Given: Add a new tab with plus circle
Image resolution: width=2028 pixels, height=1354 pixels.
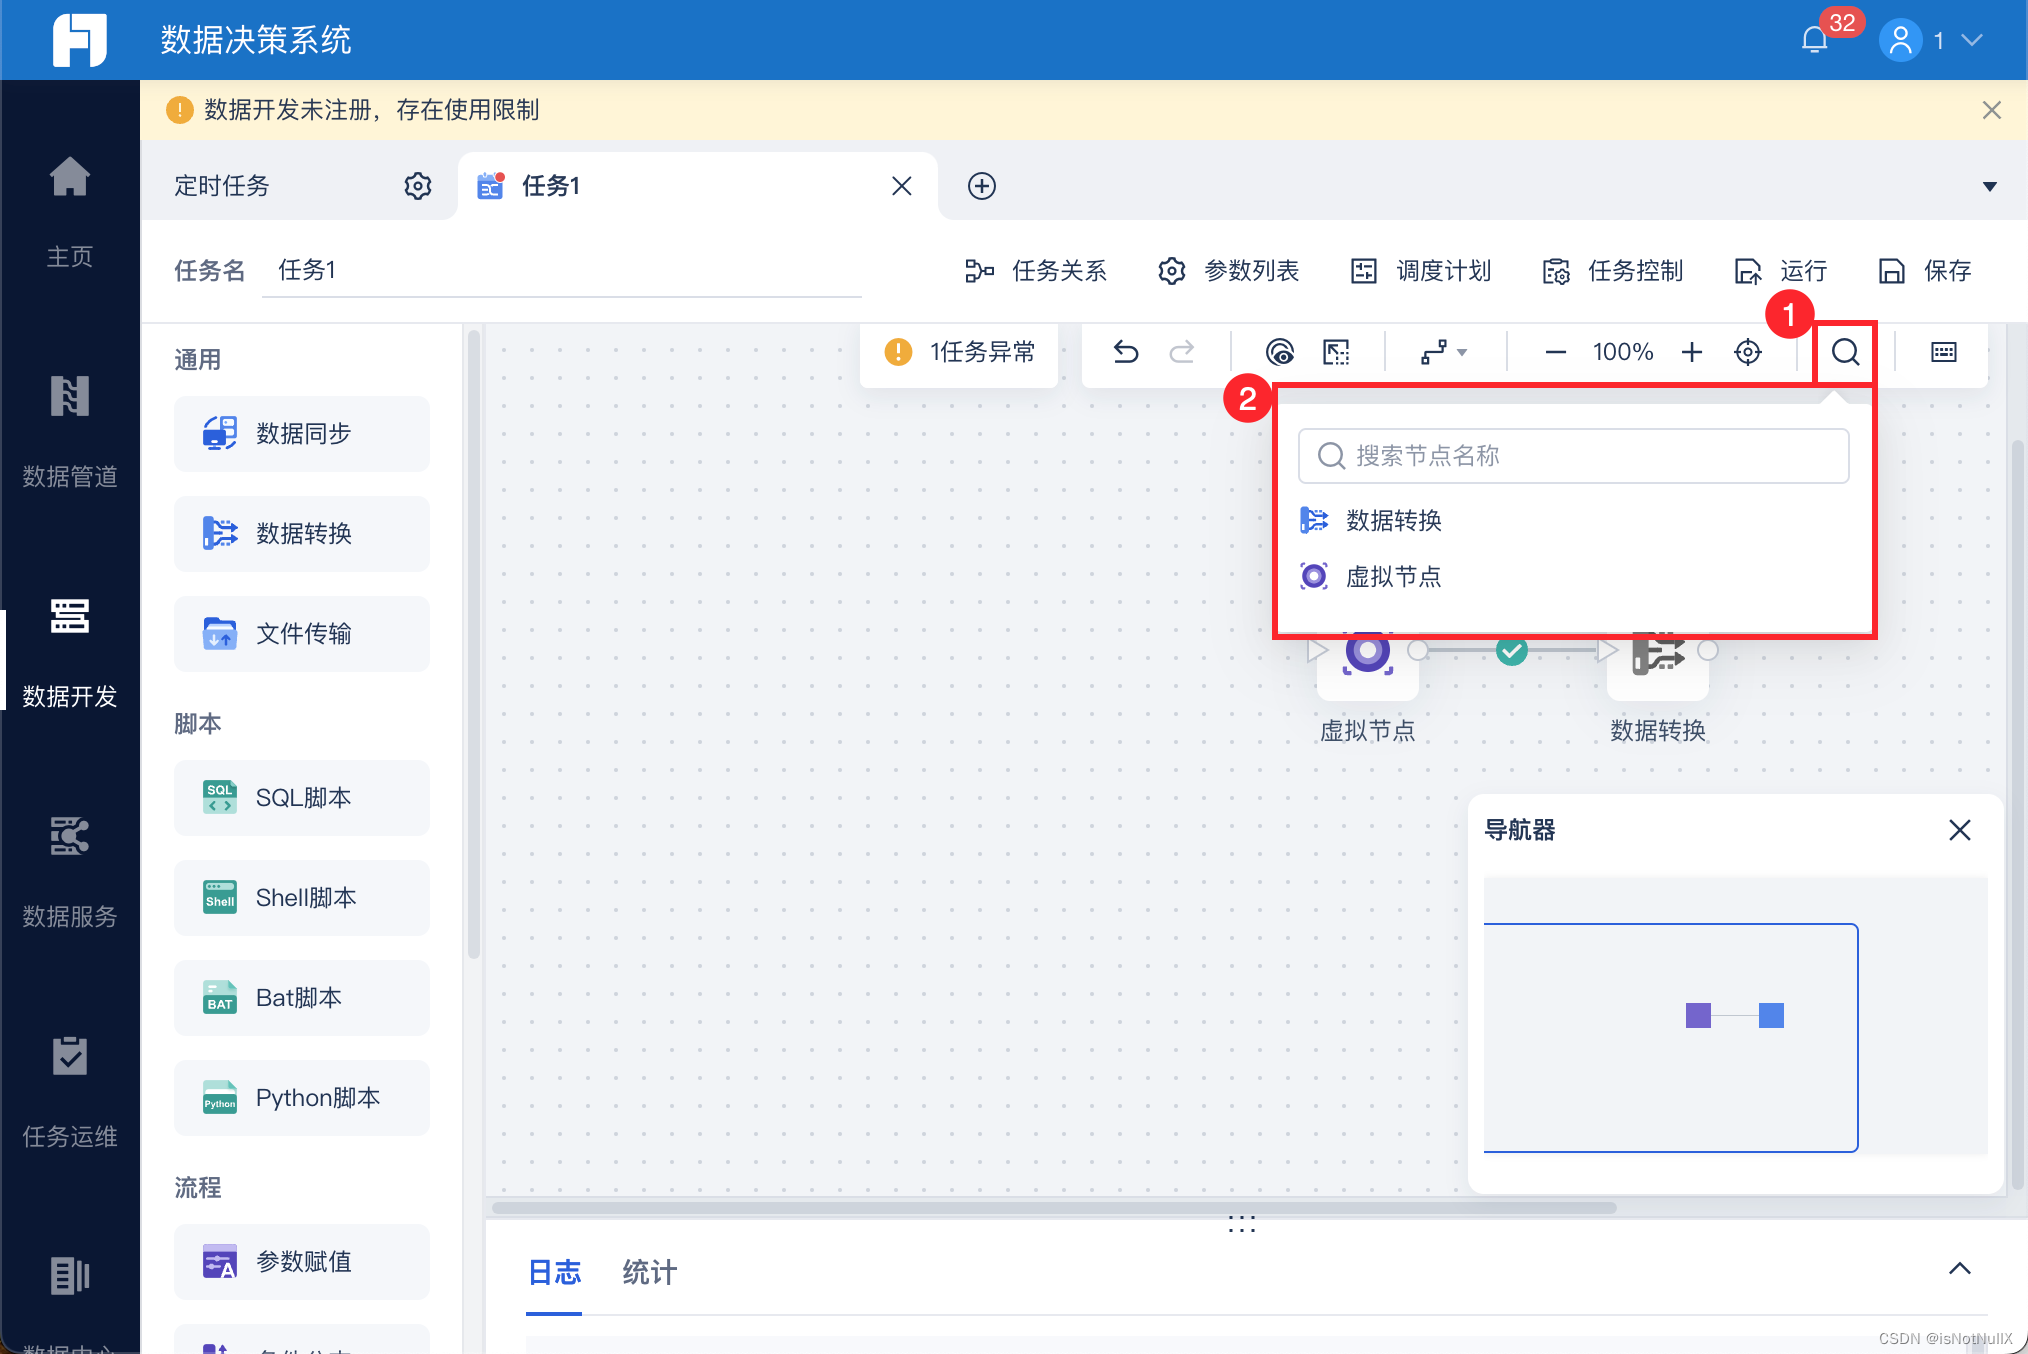Looking at the screenshot, I should tap(981, 186).
